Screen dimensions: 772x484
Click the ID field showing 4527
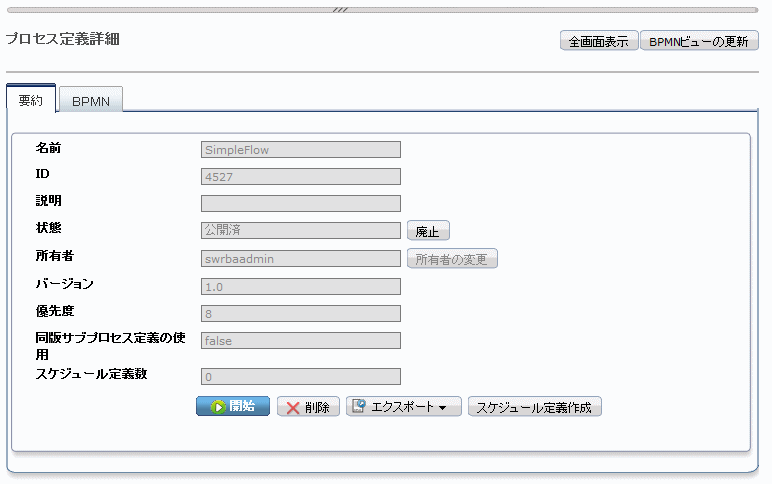point(300,176)
